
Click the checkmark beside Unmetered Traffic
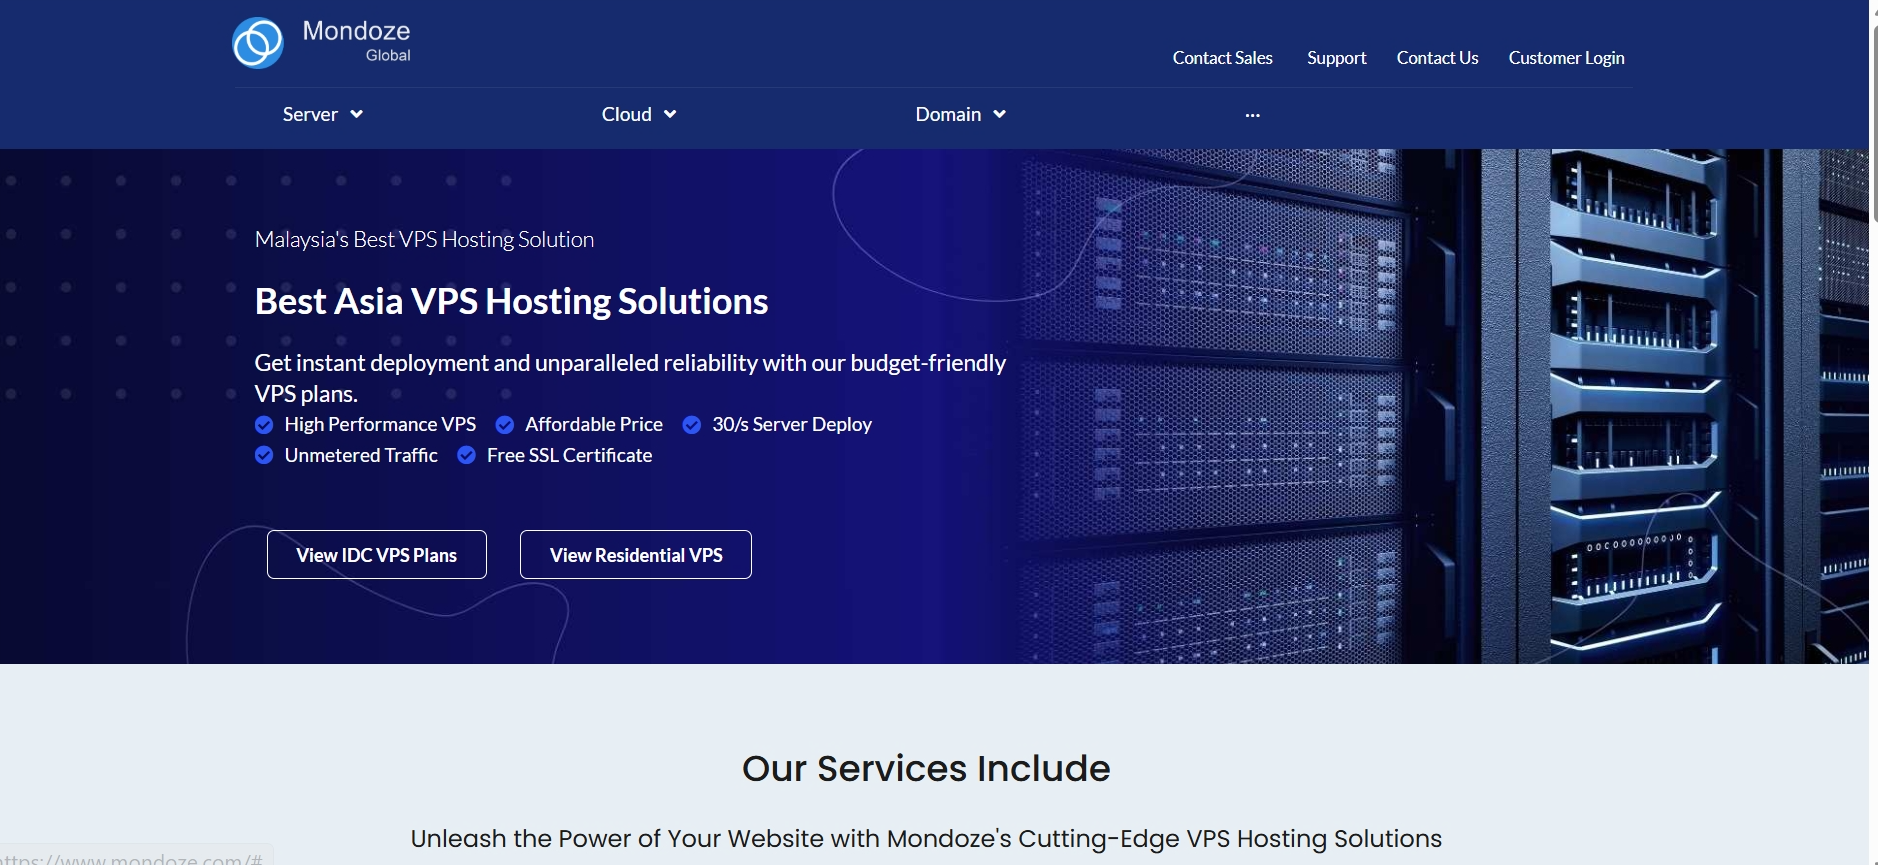[x=264, y=456]
